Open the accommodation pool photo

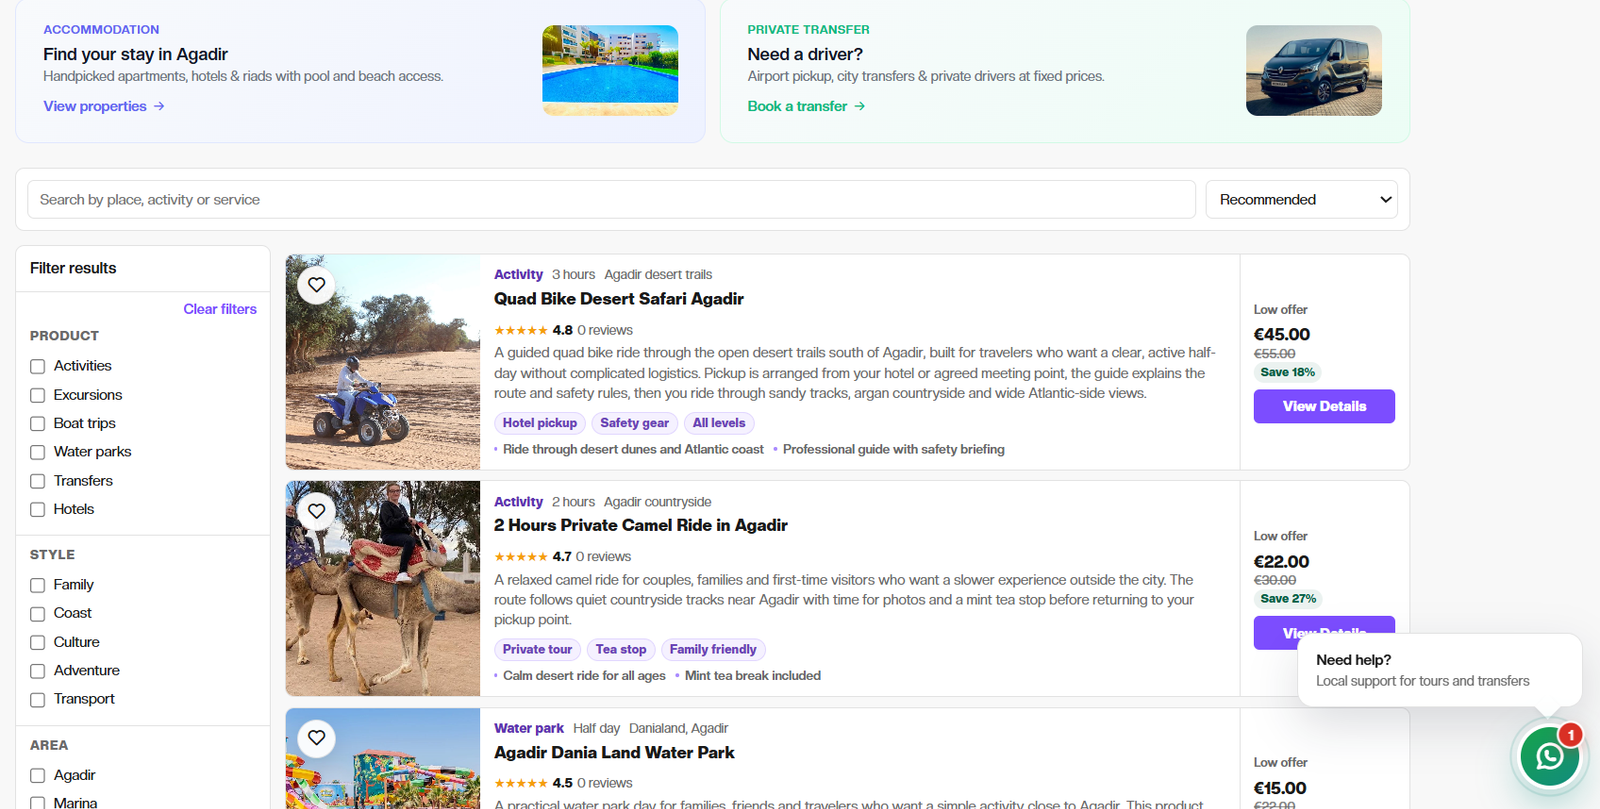[x=610, y=70]
